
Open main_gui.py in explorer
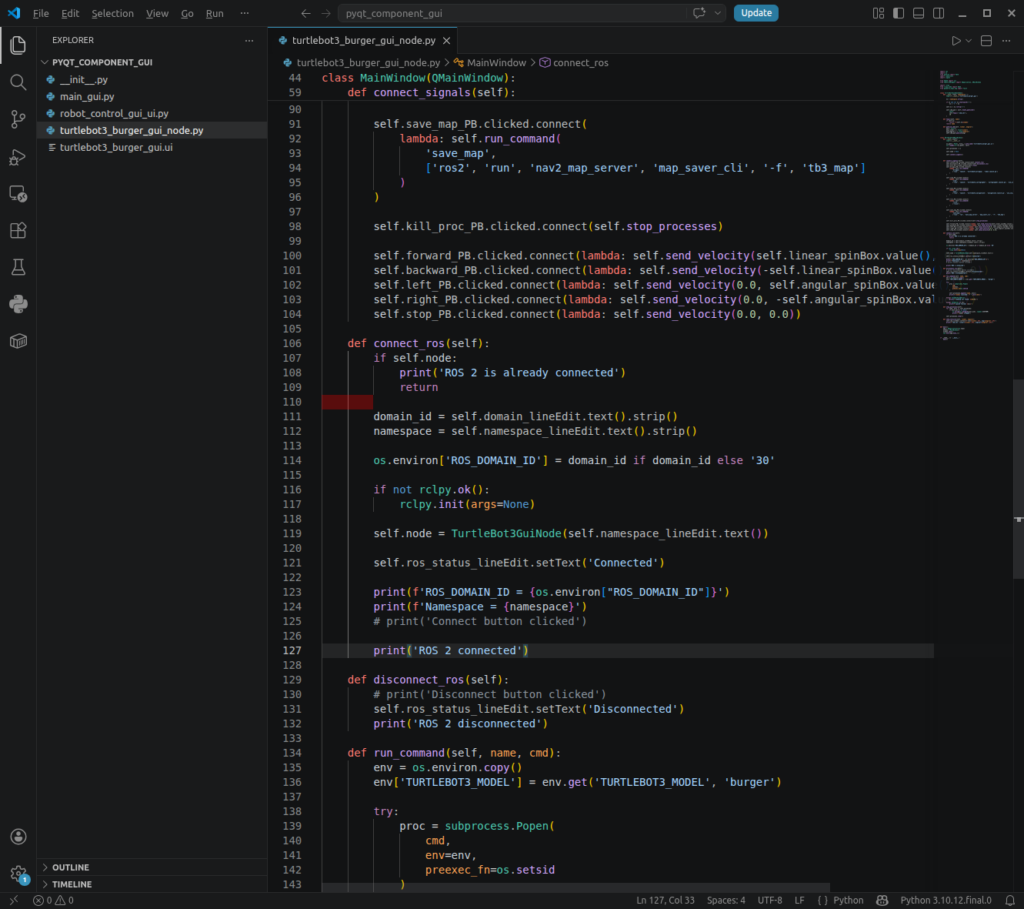(153, 96)
